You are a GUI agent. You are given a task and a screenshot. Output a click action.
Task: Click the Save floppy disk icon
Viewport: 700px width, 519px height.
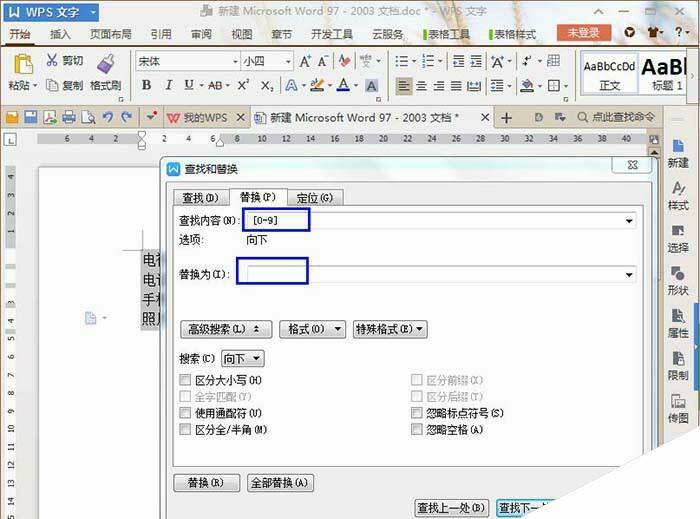point(31,117)
